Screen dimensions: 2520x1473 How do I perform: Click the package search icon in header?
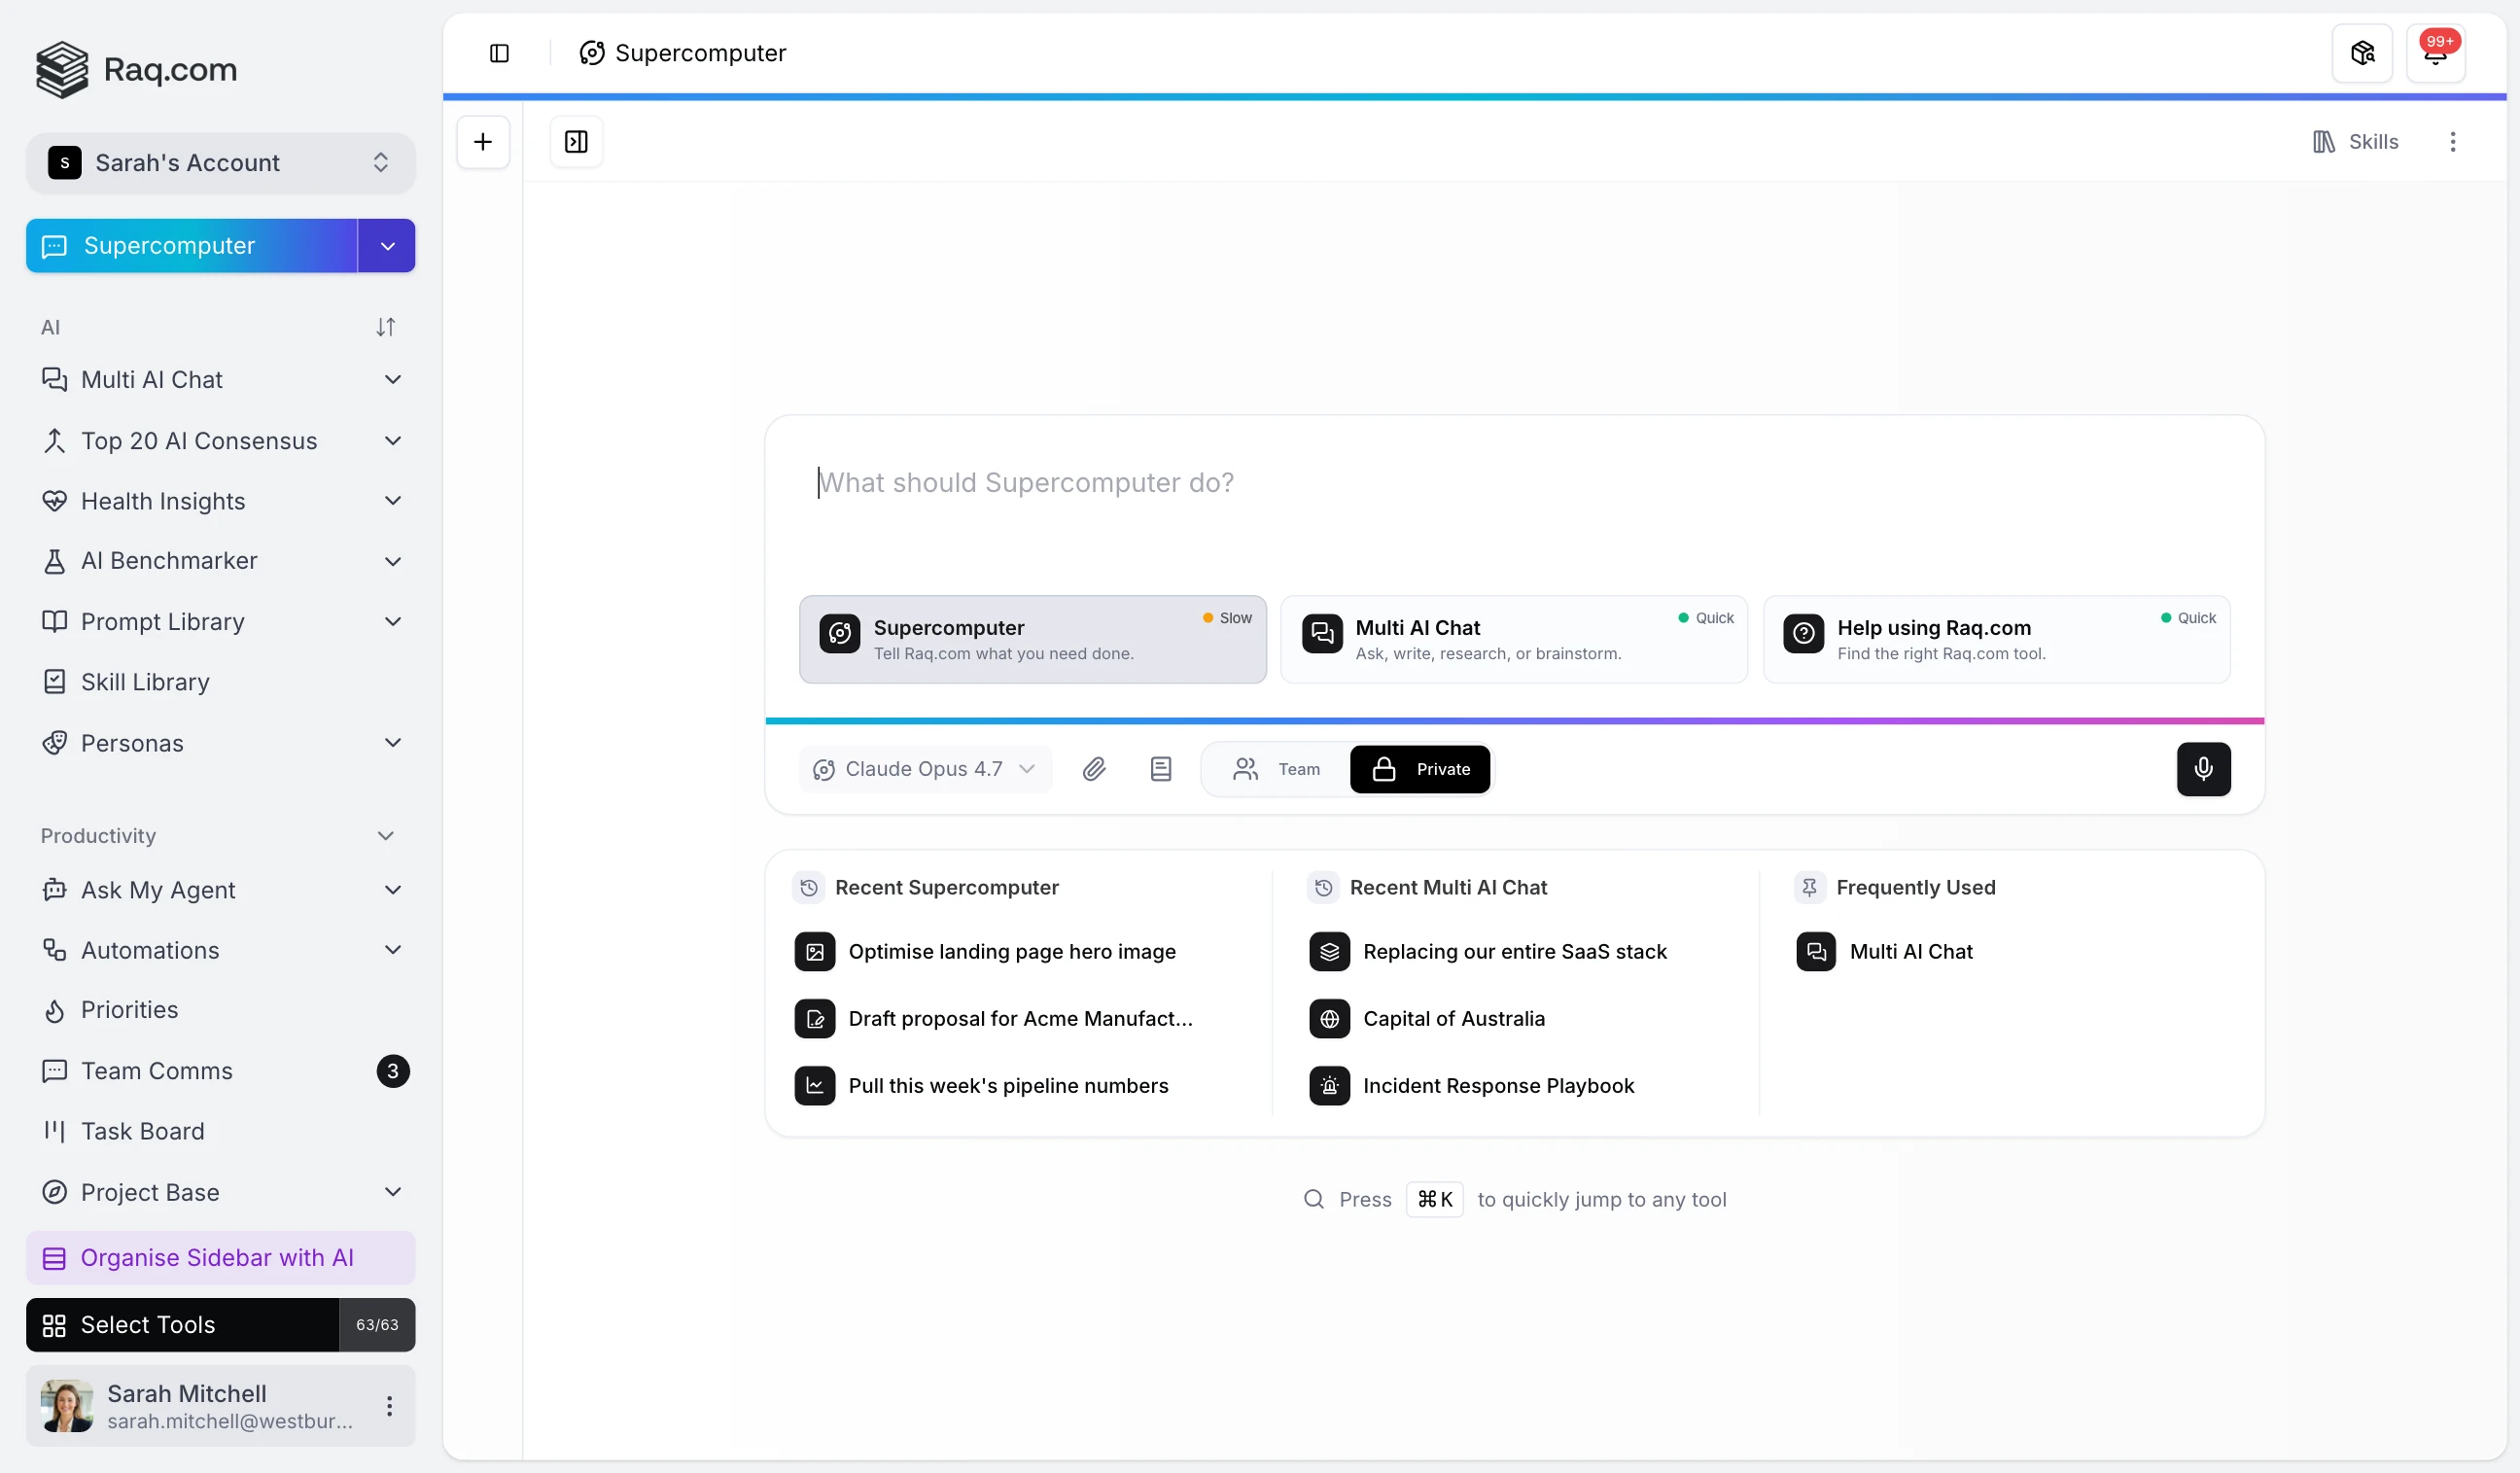point(2362,53)
